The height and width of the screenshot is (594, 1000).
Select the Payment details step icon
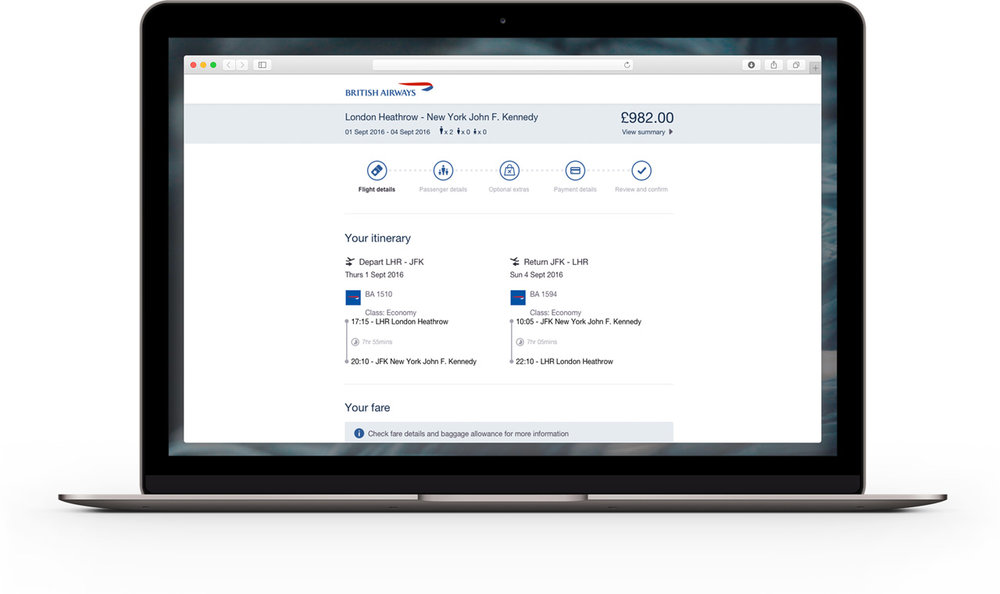pyautogui.click(x=575, y=170)
